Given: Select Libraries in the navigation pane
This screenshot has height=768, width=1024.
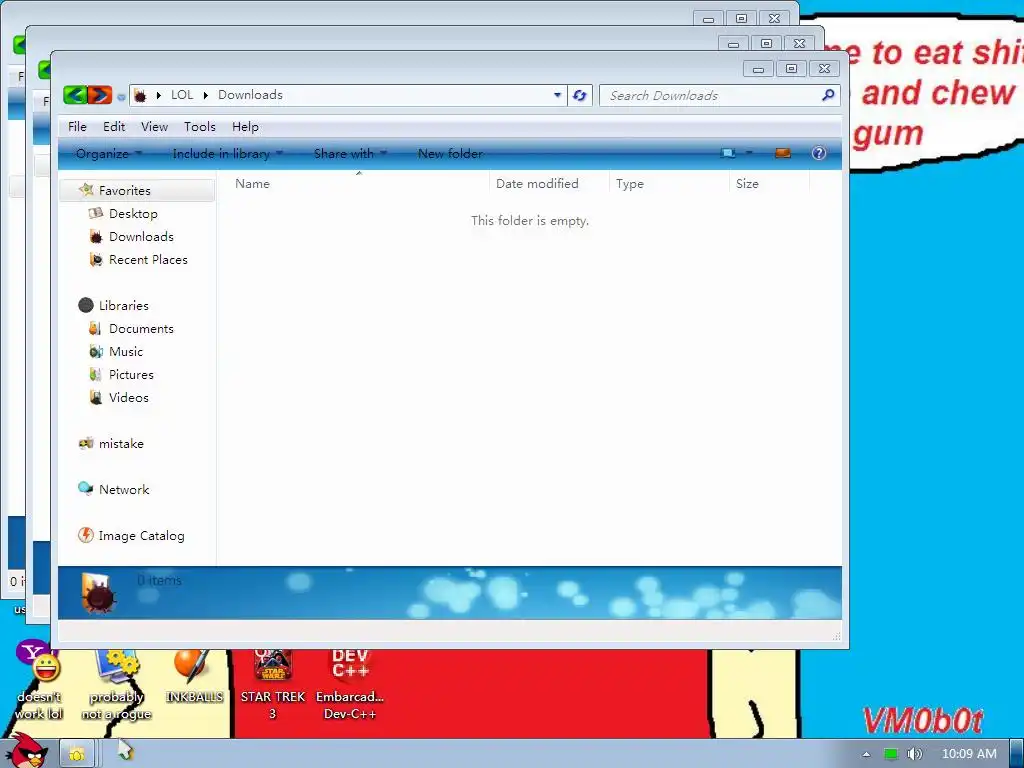Looking at the screenshot, I should [x=123, y=306].
